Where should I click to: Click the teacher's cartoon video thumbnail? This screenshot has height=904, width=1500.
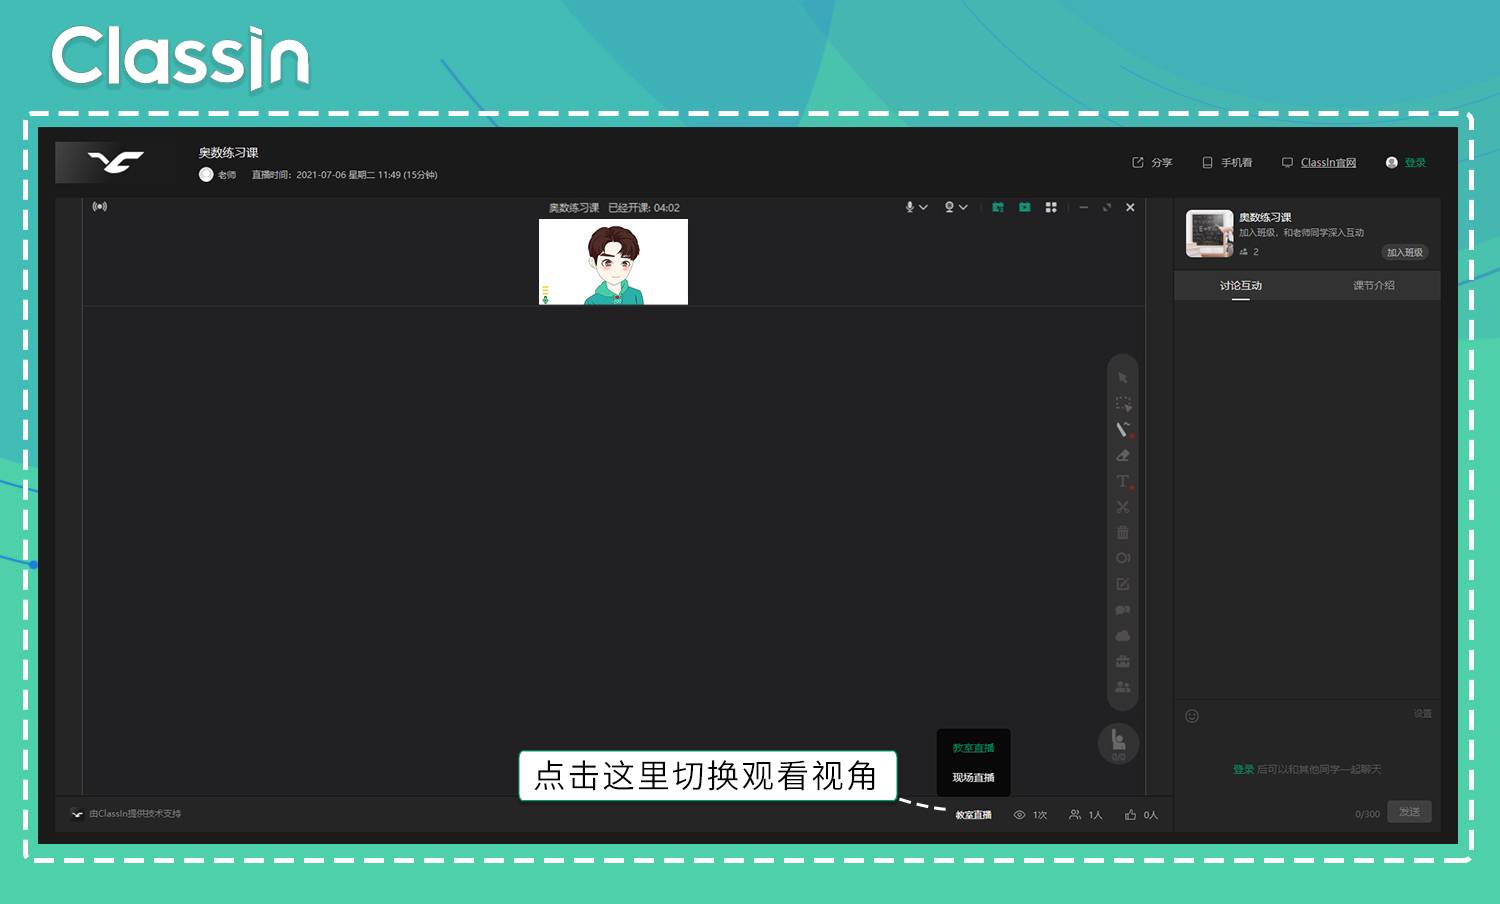click(x=613, y=262)
